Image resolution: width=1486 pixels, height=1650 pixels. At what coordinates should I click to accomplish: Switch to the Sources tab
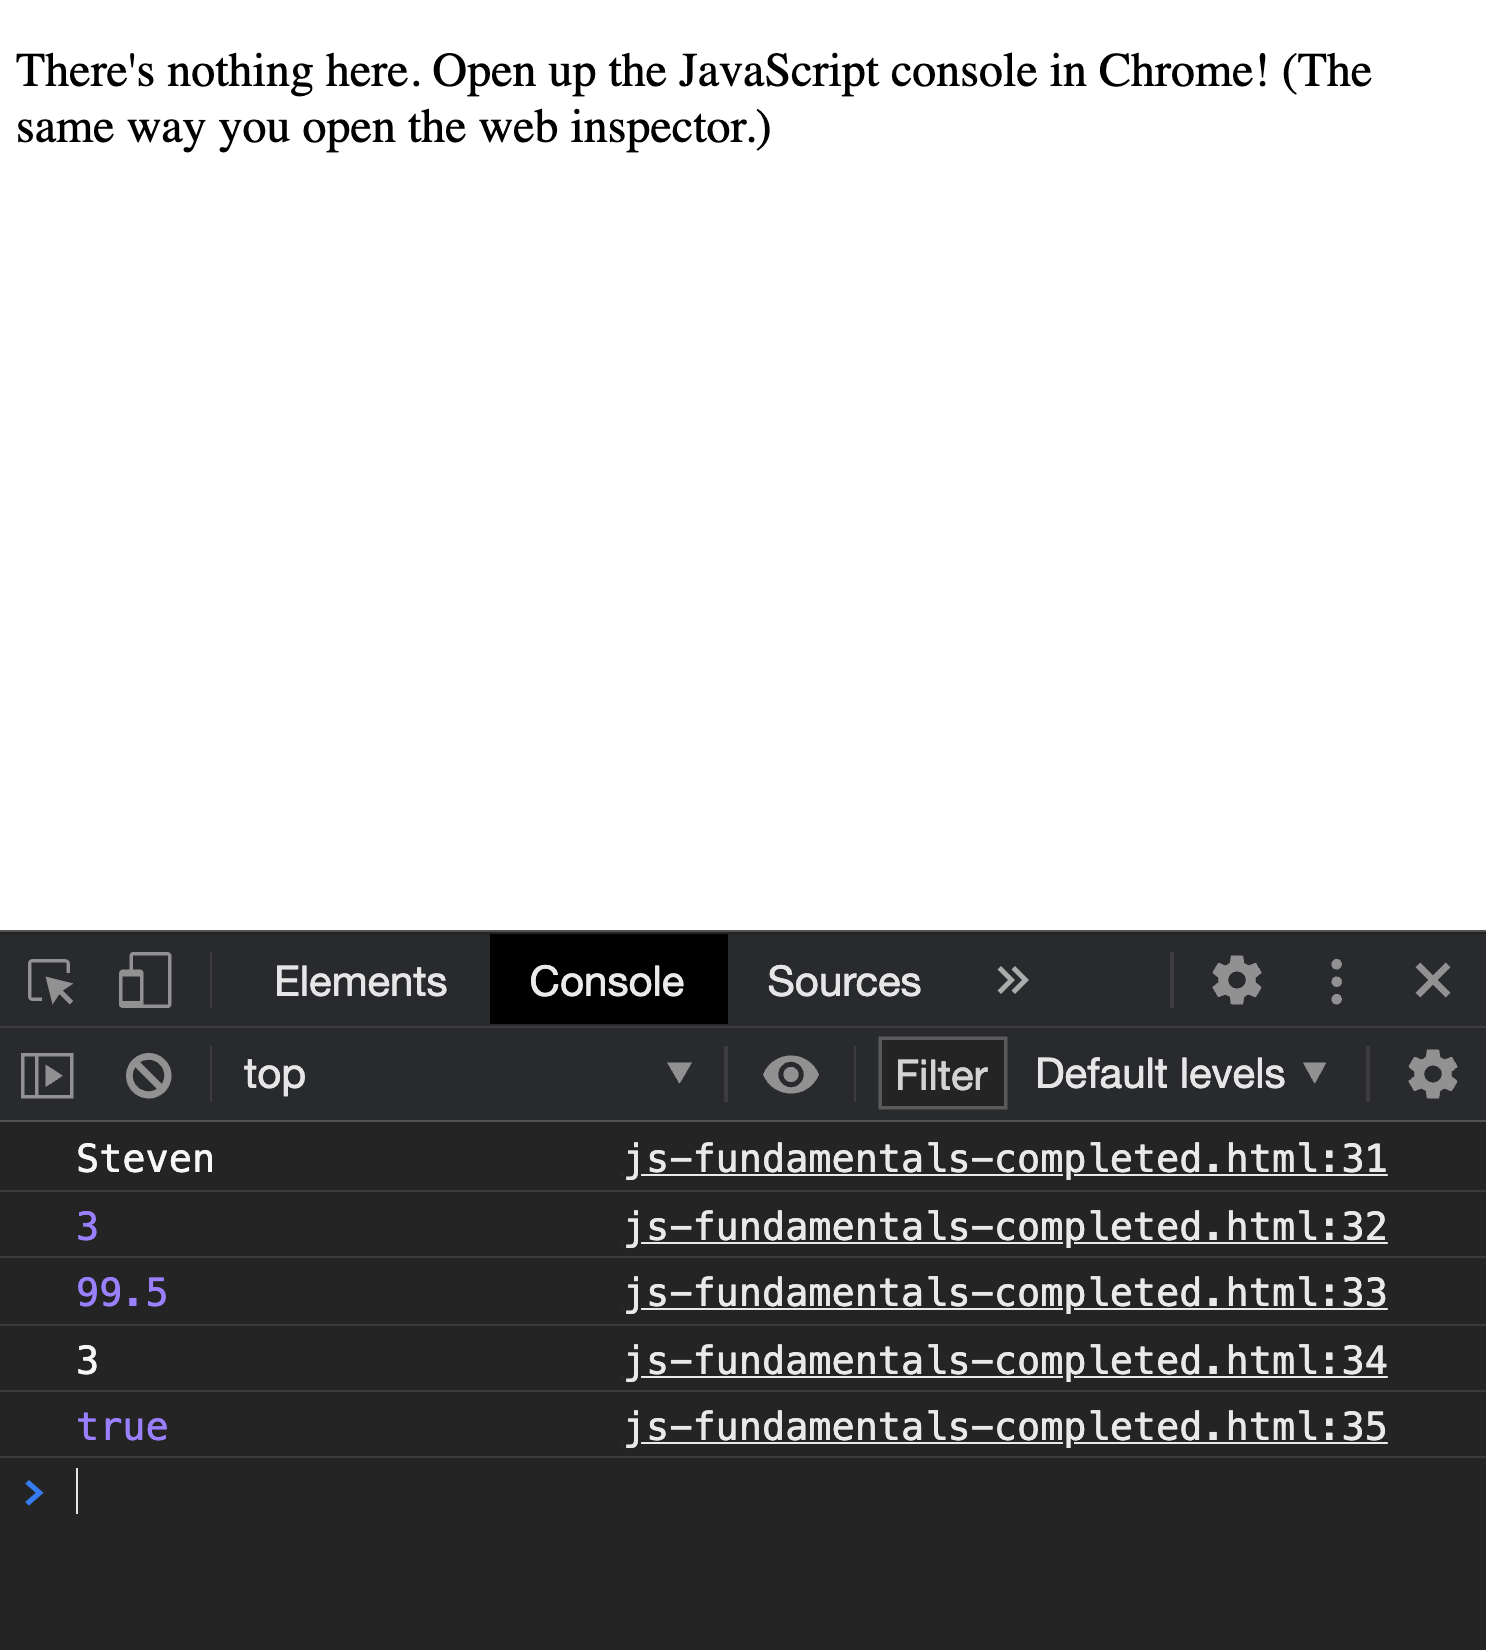[x=843, y=981]
